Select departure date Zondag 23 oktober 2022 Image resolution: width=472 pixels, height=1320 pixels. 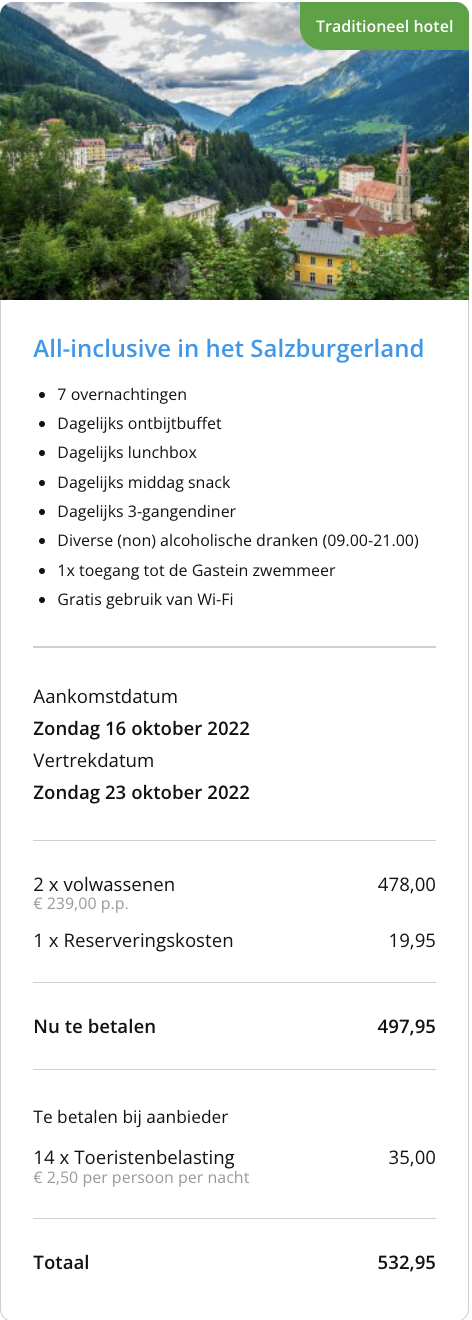coord(141,793)
